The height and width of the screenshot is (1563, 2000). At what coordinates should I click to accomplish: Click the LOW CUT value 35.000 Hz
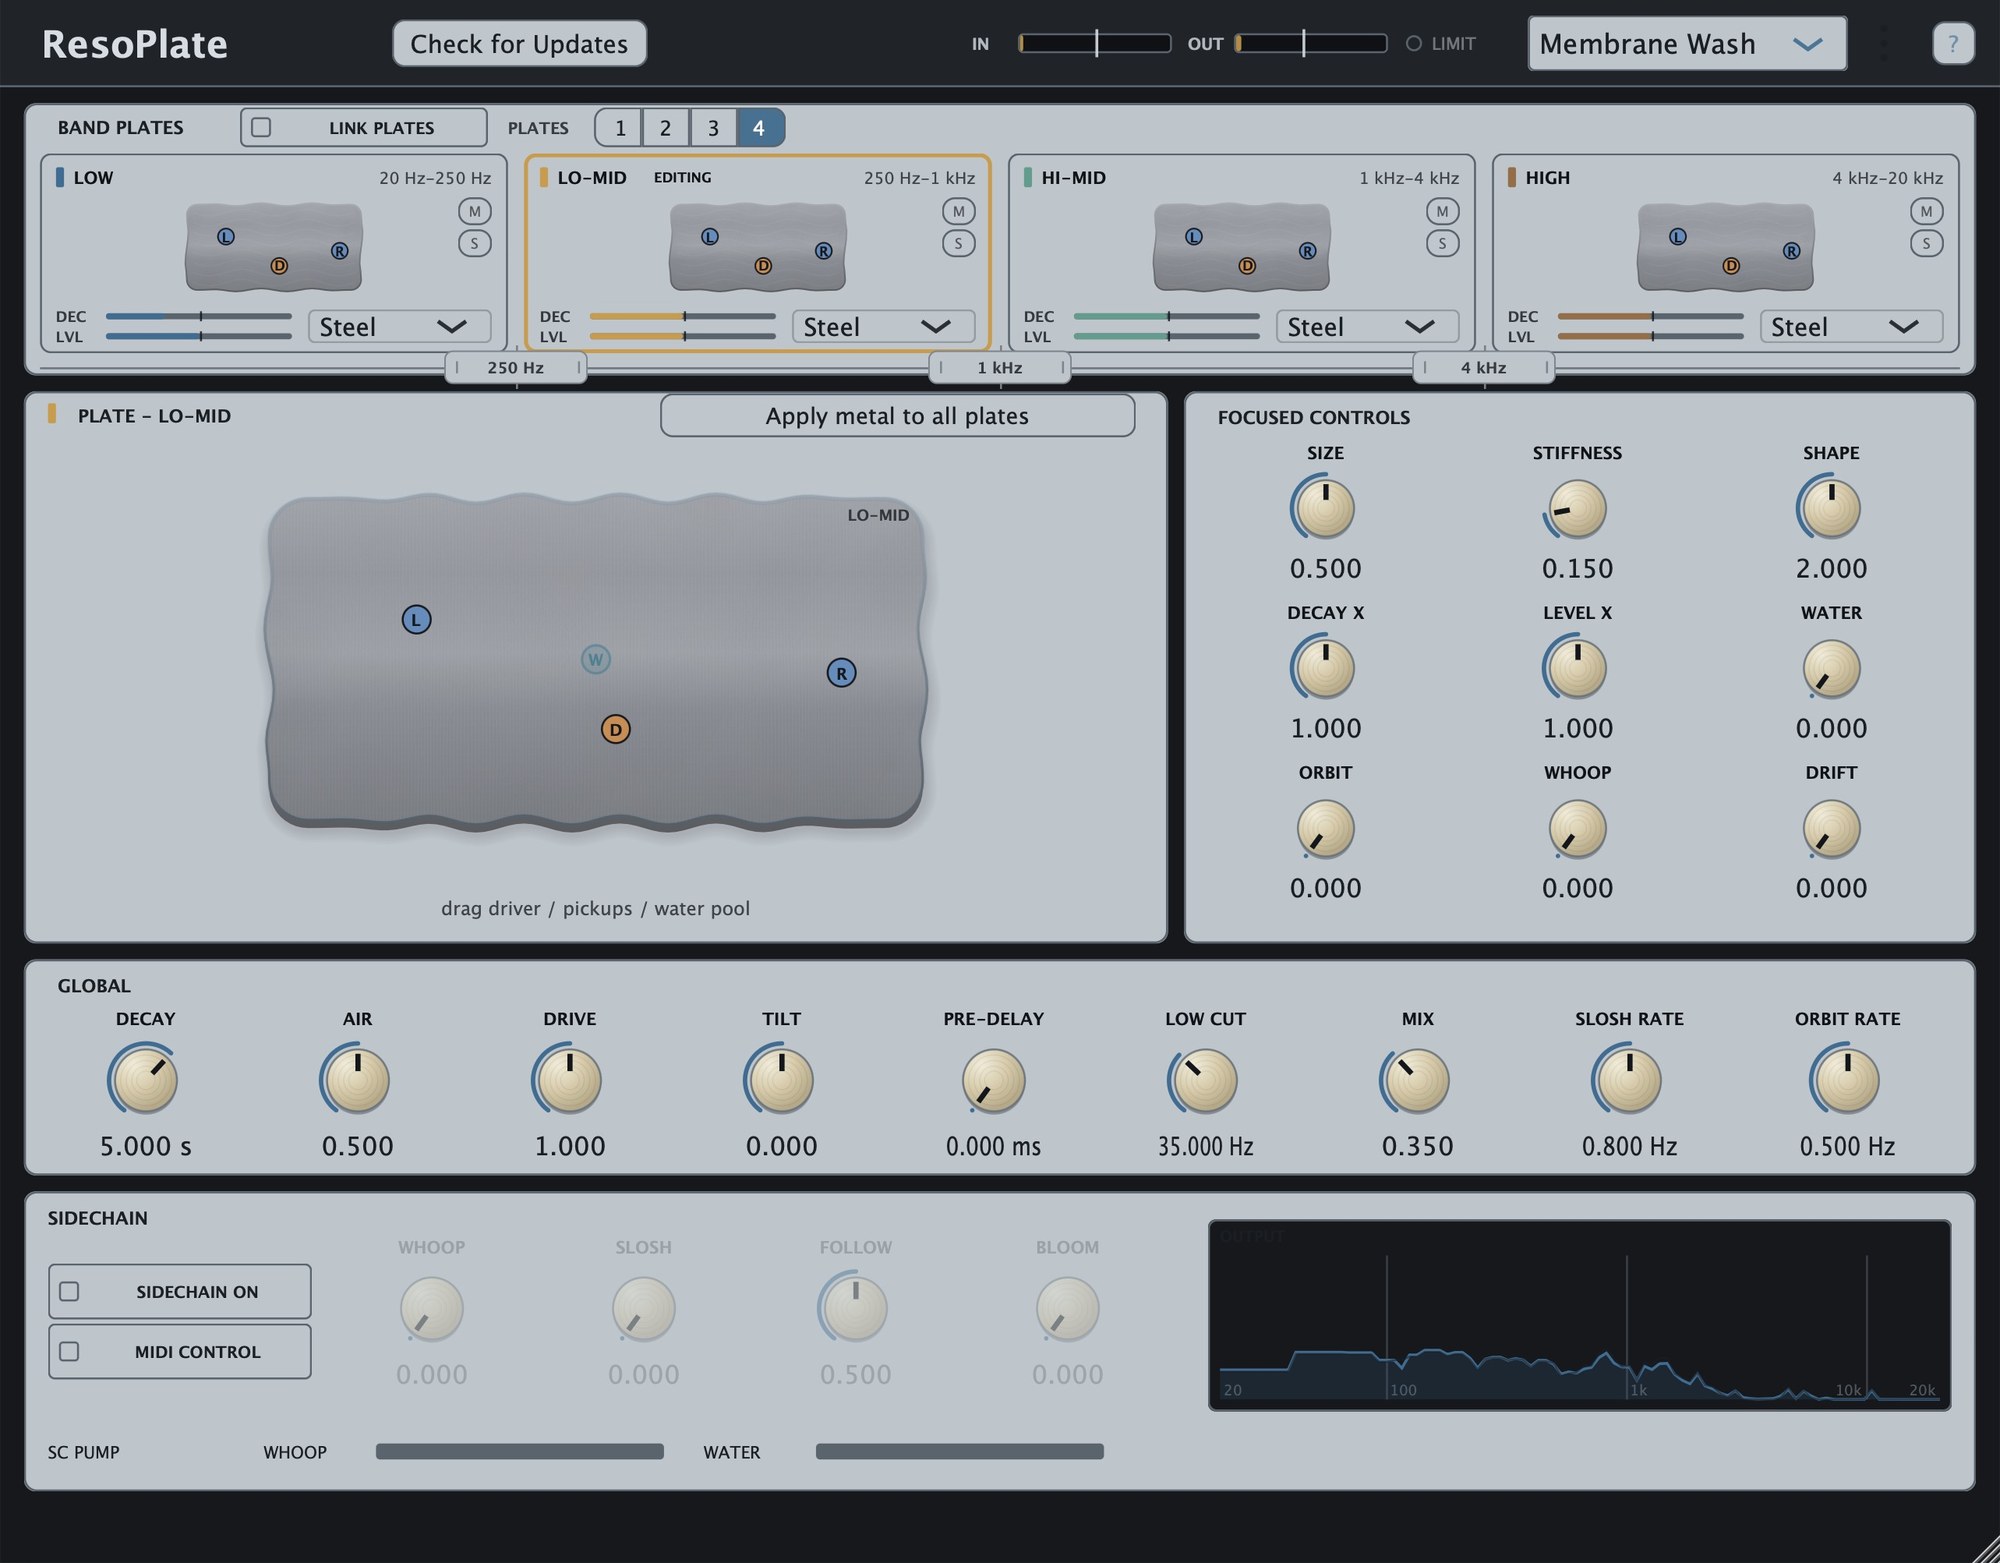(x=1205, y=1146)
